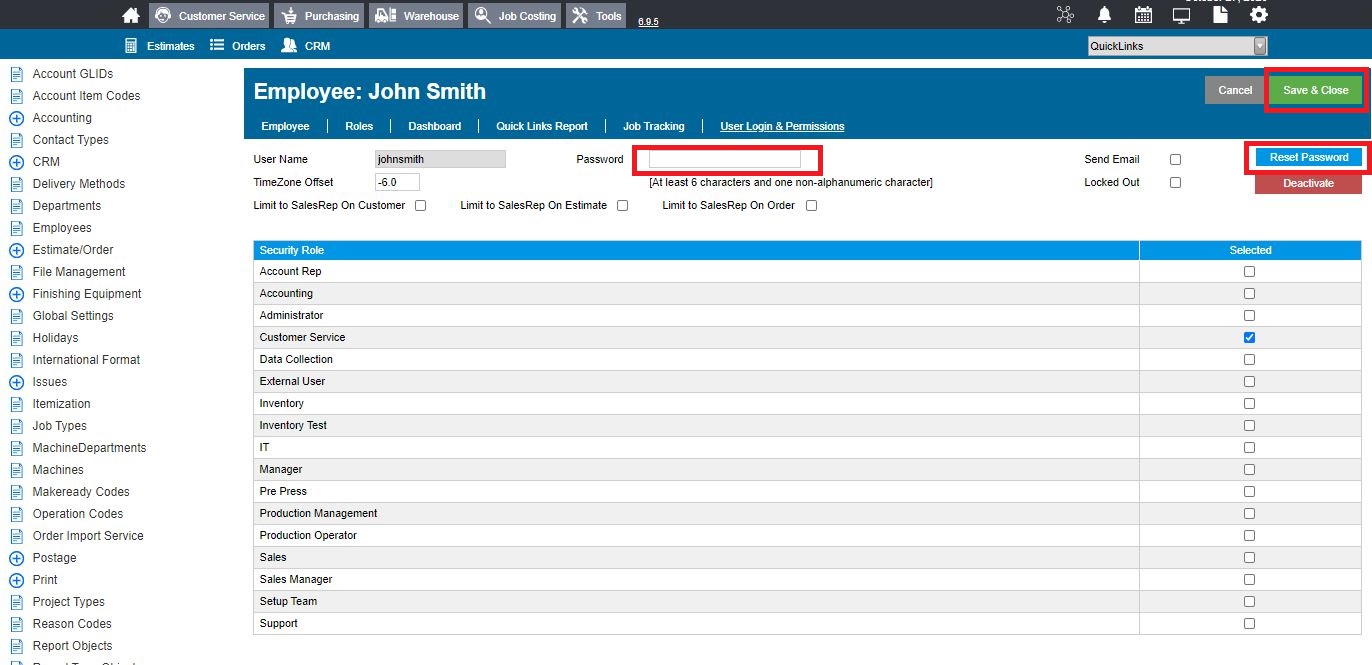Click the Deactivate button
Screen dimensions: 1372x665
point(1308,183)
